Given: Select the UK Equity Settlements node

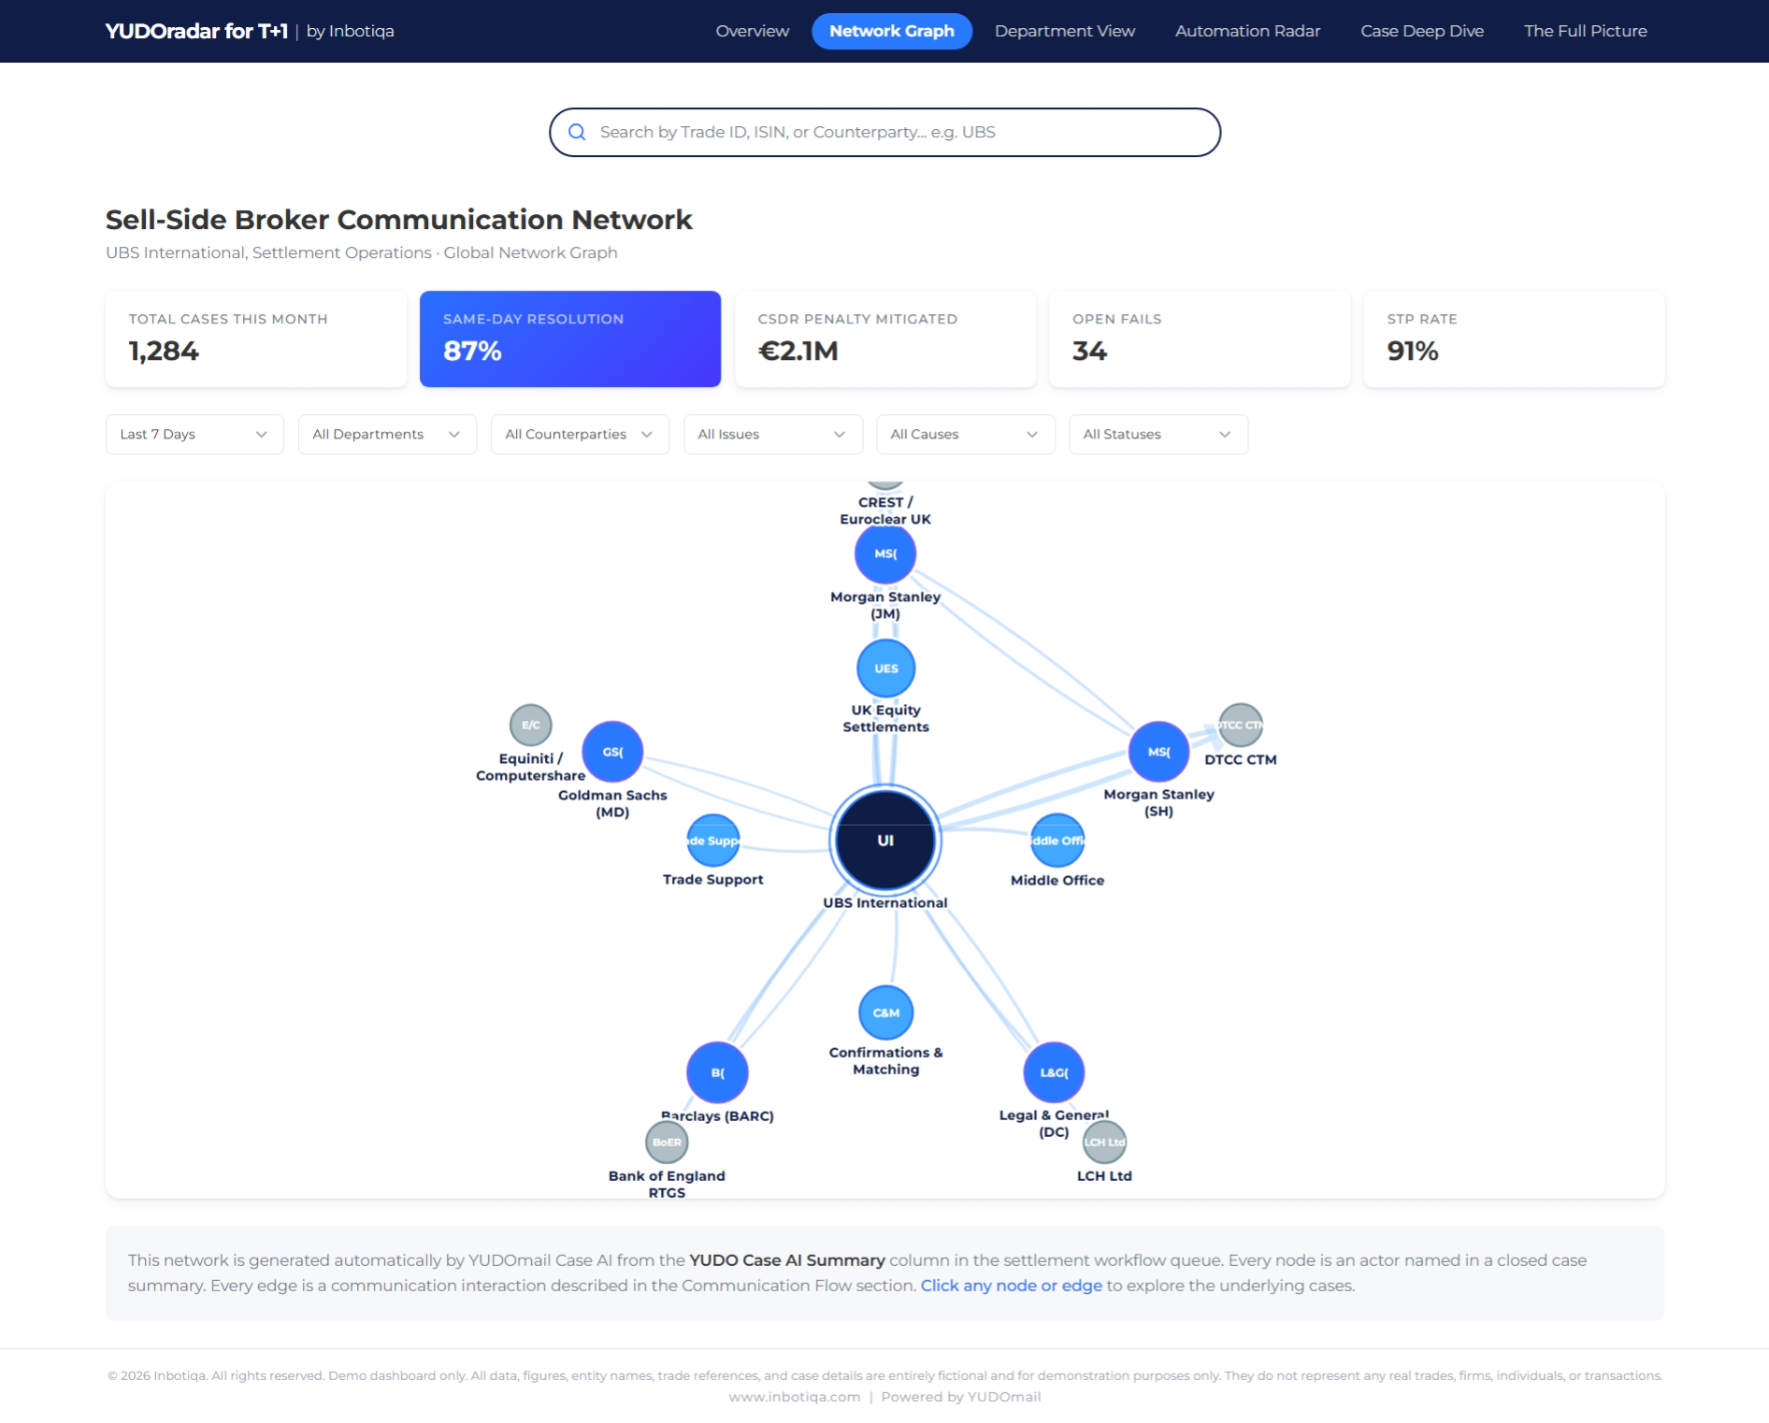Looking at the screenshot, I should pos(885,668).
